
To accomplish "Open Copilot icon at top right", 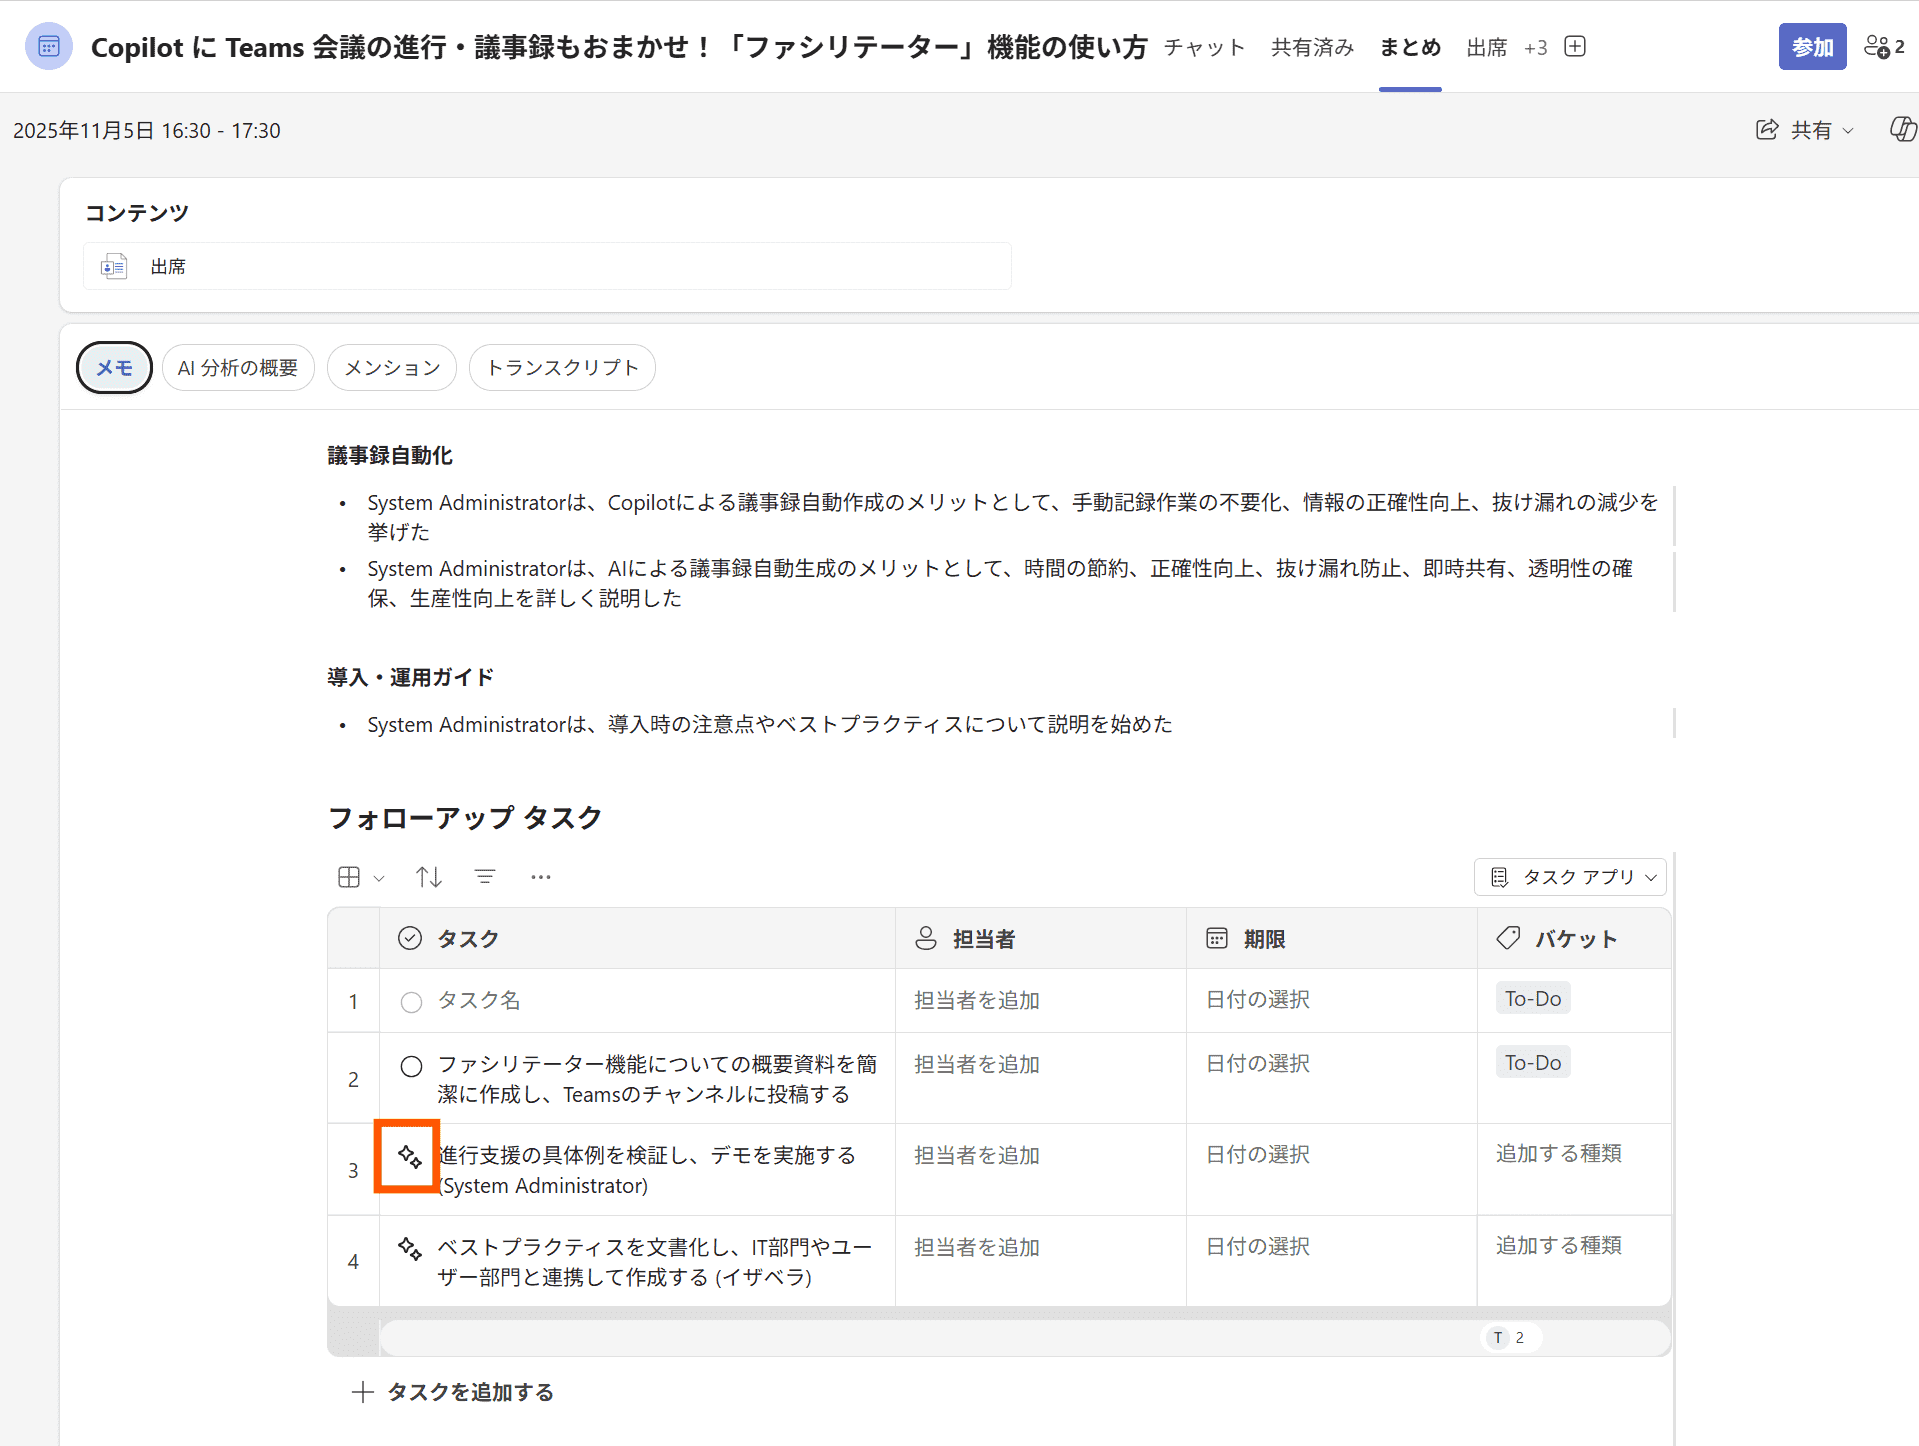I will pyautogui.click(x=1902, y=129).
